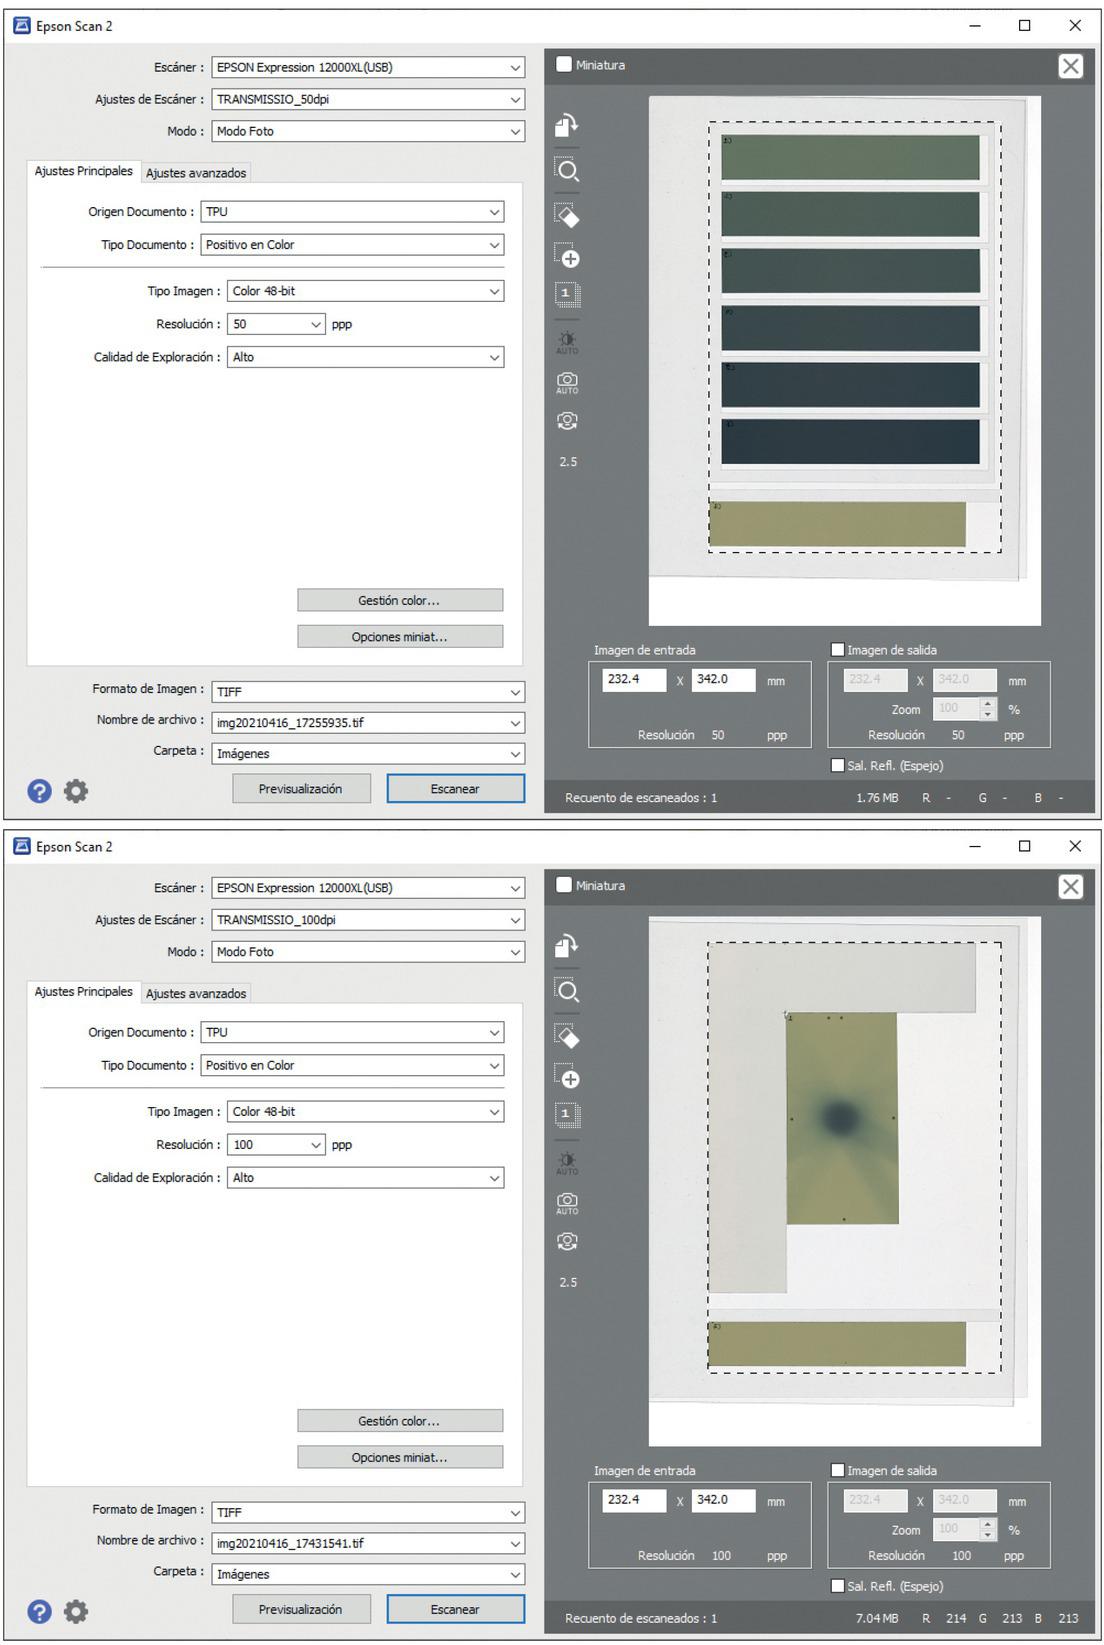
Task: Open Nombre de archivo dropdown img20210416_17255935.tif
Action: pyautogui.click(x=368, y=722)
